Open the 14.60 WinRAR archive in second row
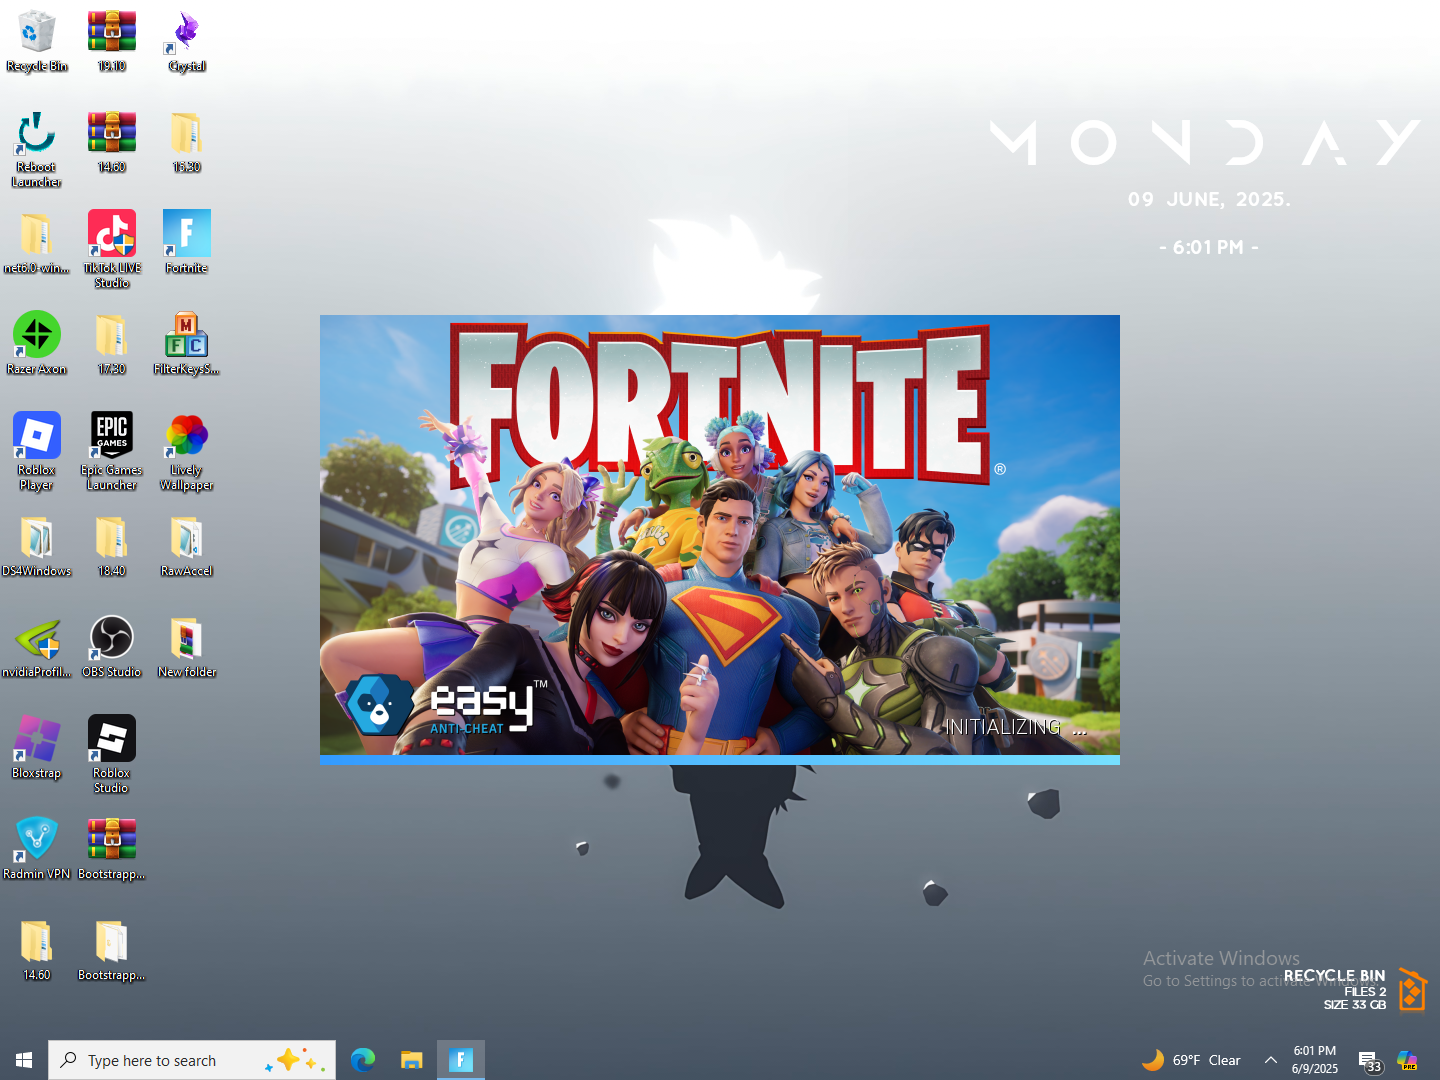Viewport: 1440px width, 1080px height. click(112, 142)
